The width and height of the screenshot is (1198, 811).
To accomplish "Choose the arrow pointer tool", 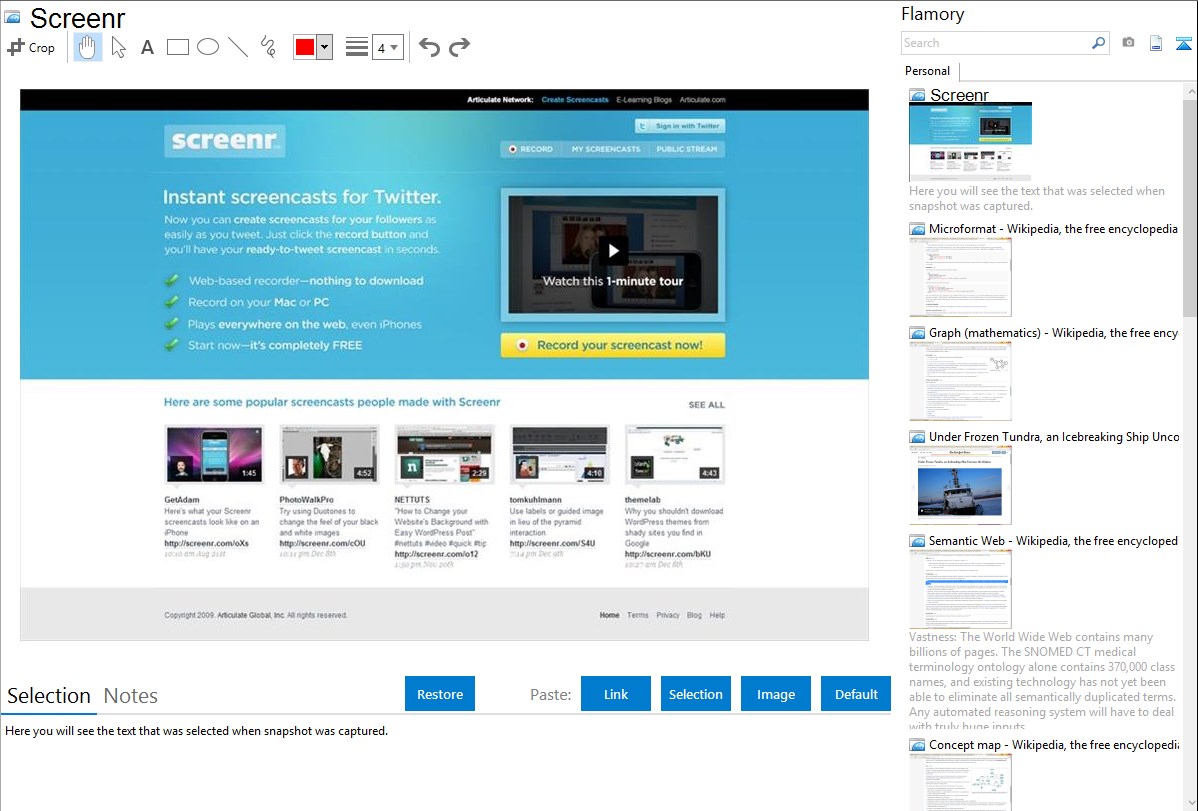I will (118, 47).
